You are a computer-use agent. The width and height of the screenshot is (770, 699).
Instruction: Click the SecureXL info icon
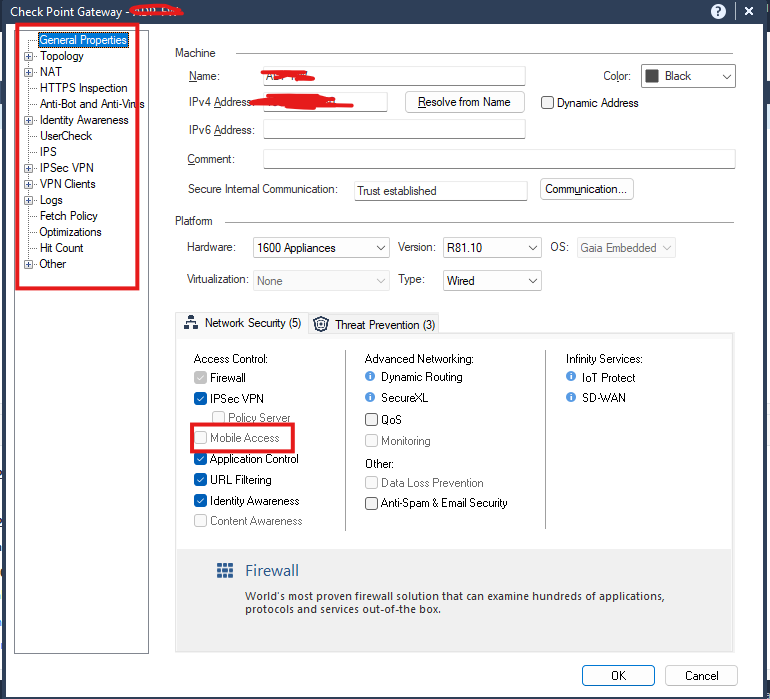(370, 397)
